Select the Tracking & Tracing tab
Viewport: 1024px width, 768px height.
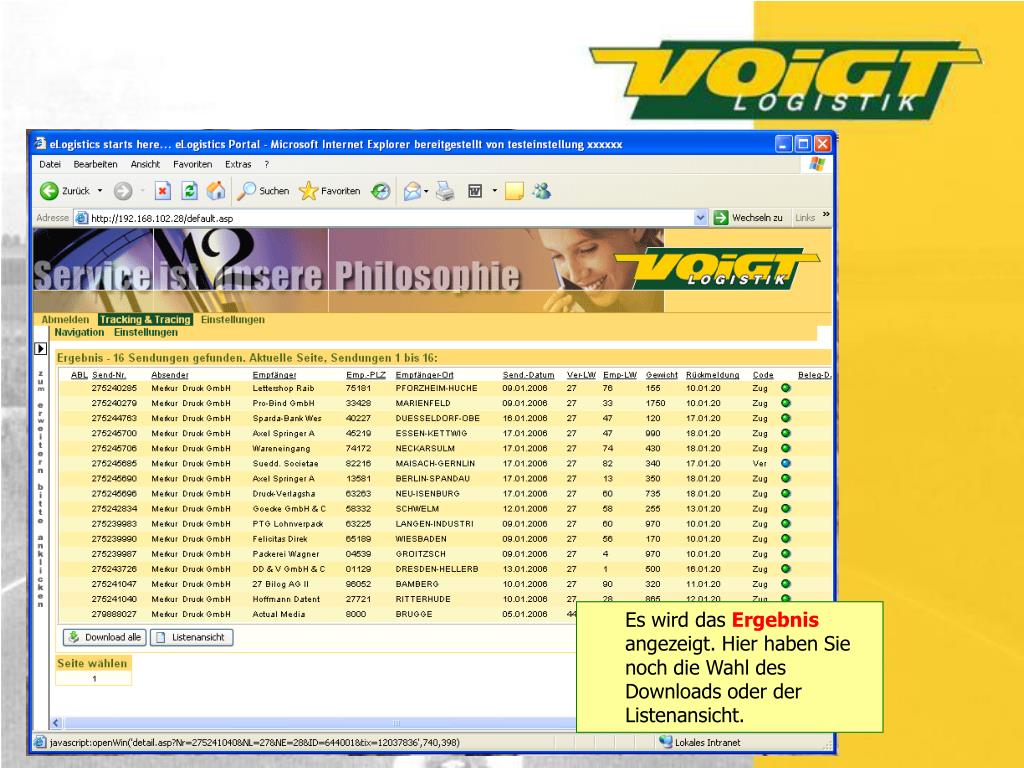(x=145, y=319)
